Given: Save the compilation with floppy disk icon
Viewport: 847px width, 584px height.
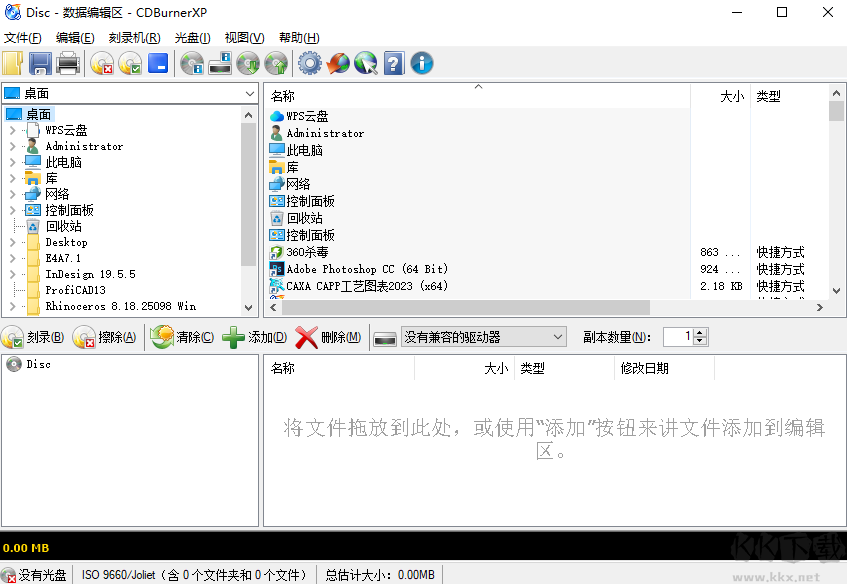Looking at the screenshot, I should click(x=41, y=63).
